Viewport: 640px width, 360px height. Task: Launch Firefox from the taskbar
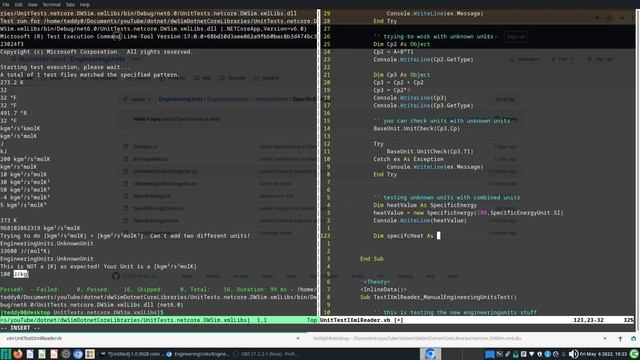18,354
